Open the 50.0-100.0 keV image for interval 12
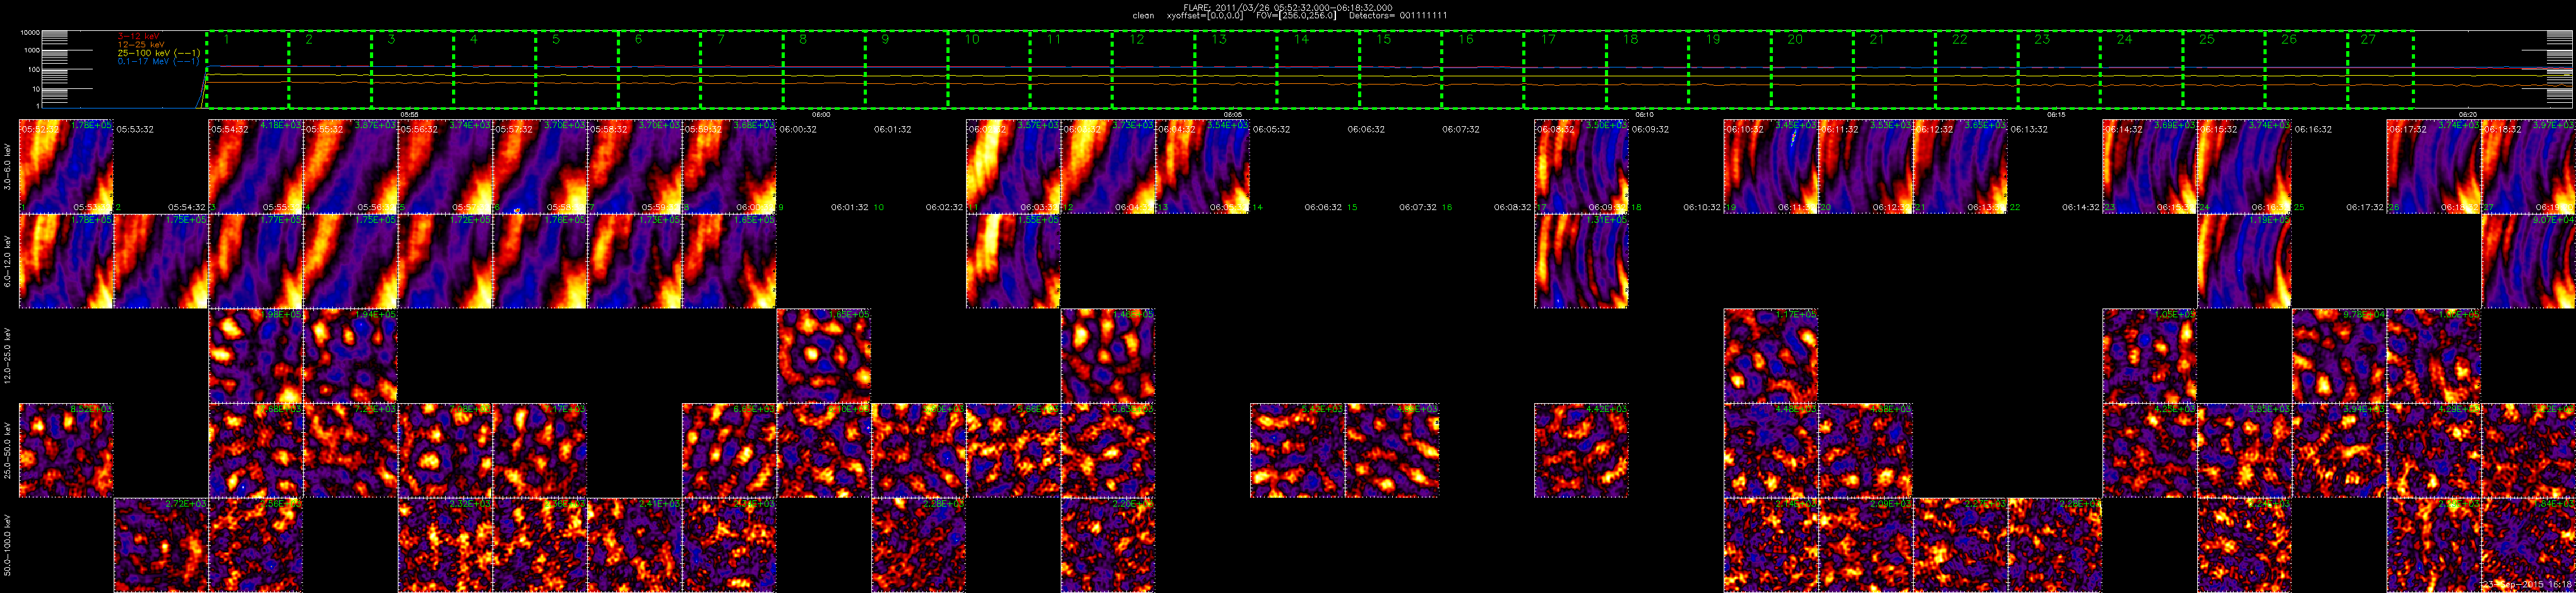This screenshot has width=2576, height=593. pyautogui.click(x=1108, y=545)
